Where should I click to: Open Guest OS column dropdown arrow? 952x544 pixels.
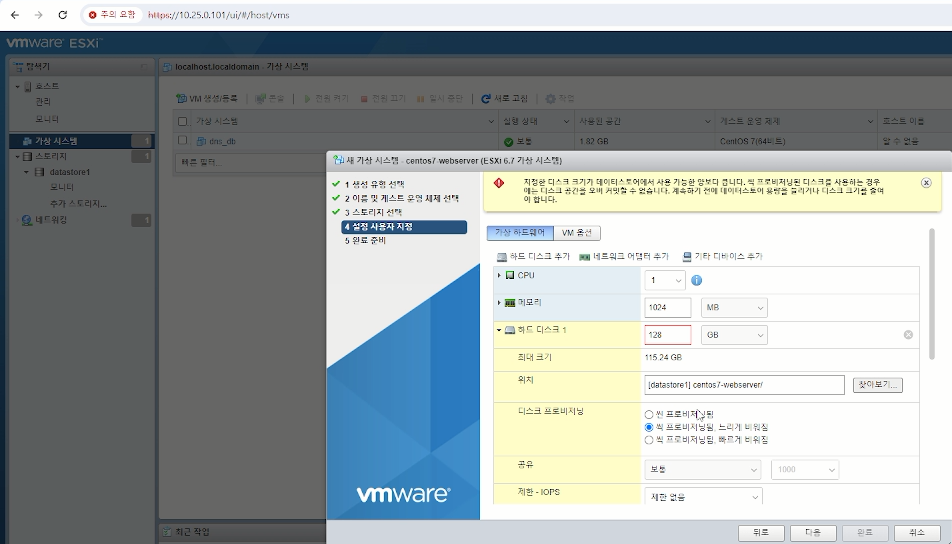coord(869,122)
